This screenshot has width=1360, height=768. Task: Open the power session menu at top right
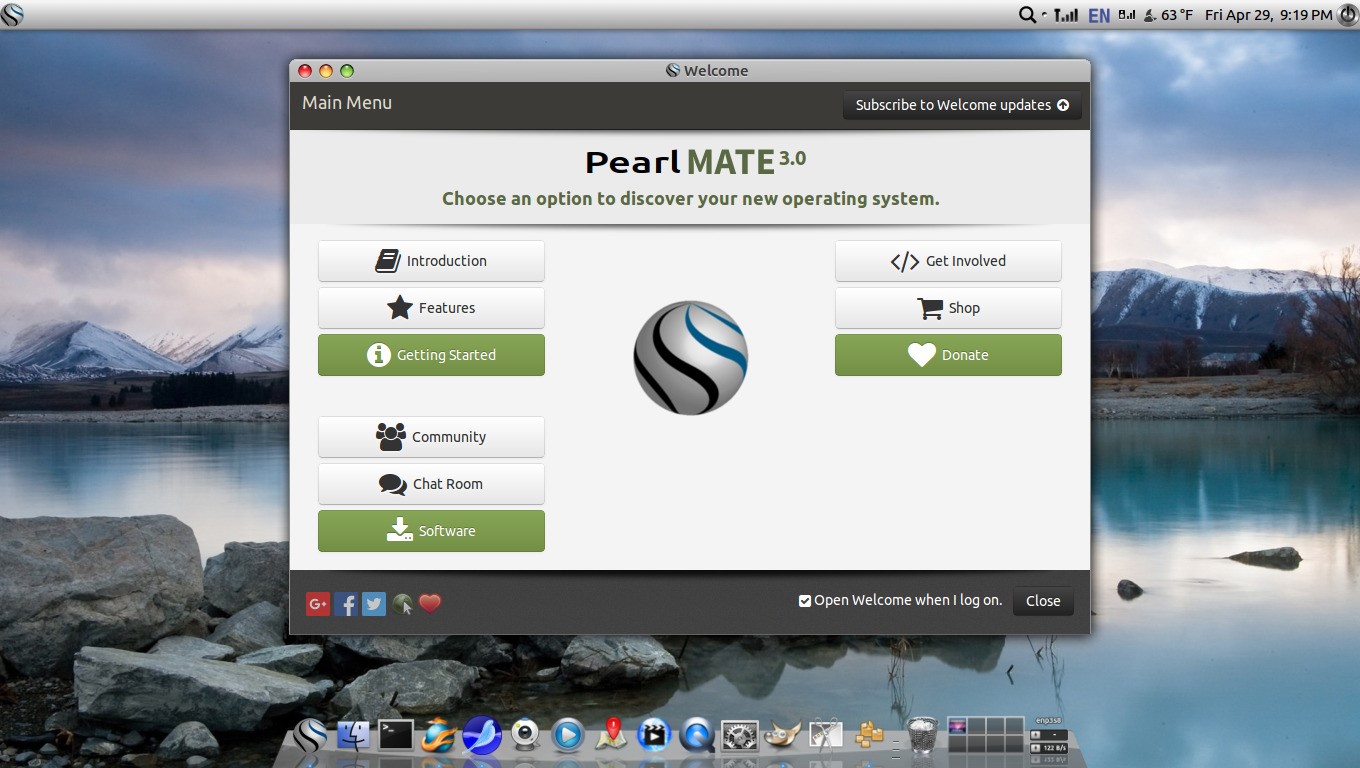point(1347,15)
